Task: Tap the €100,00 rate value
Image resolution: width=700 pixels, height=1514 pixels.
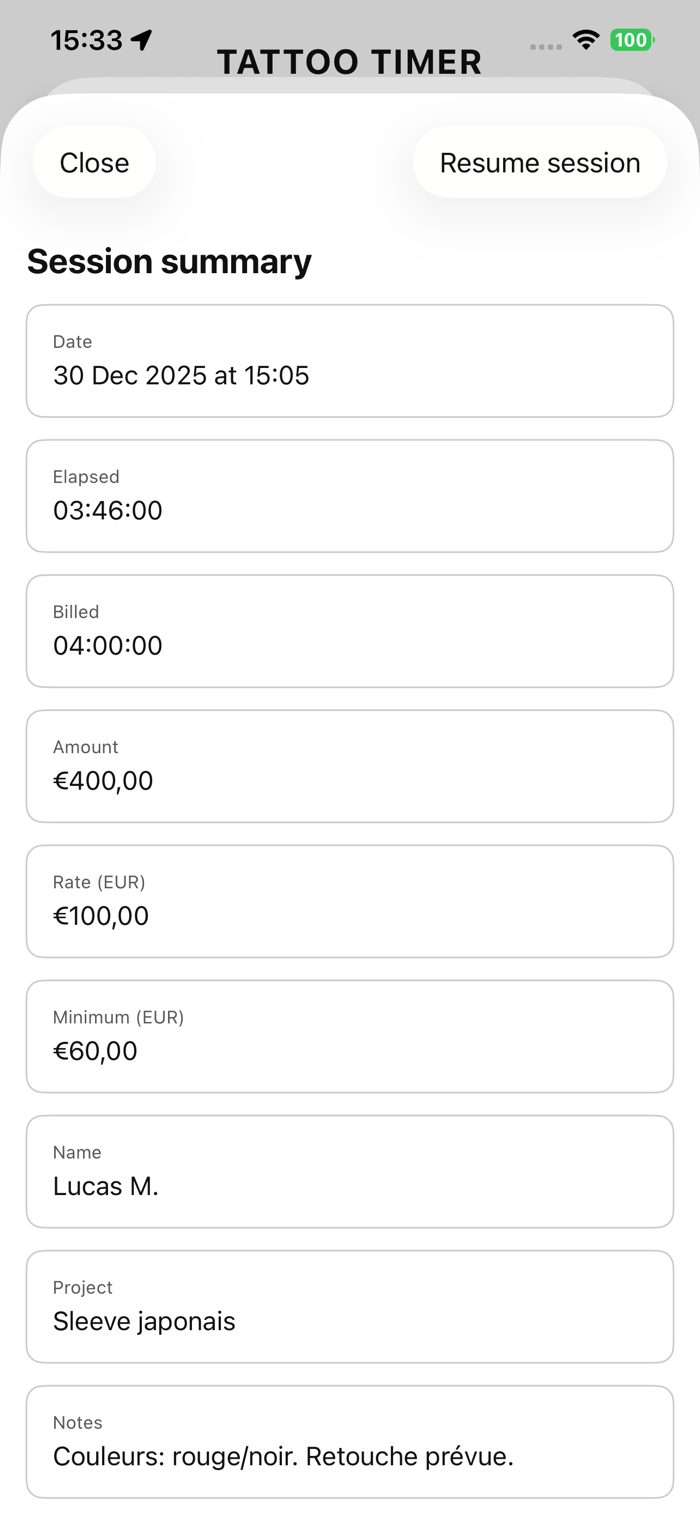Action: click(x=101, y=916)
